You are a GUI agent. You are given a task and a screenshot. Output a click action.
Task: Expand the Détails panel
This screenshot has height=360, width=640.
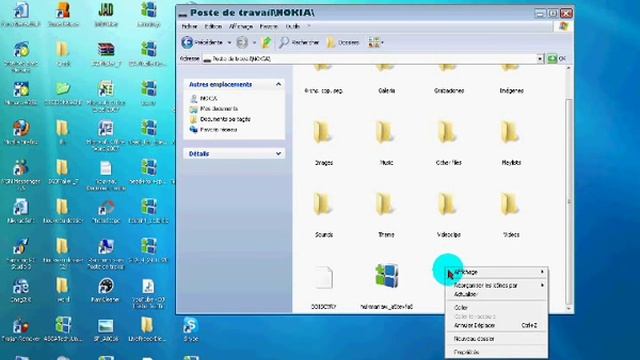pos(278,154)
